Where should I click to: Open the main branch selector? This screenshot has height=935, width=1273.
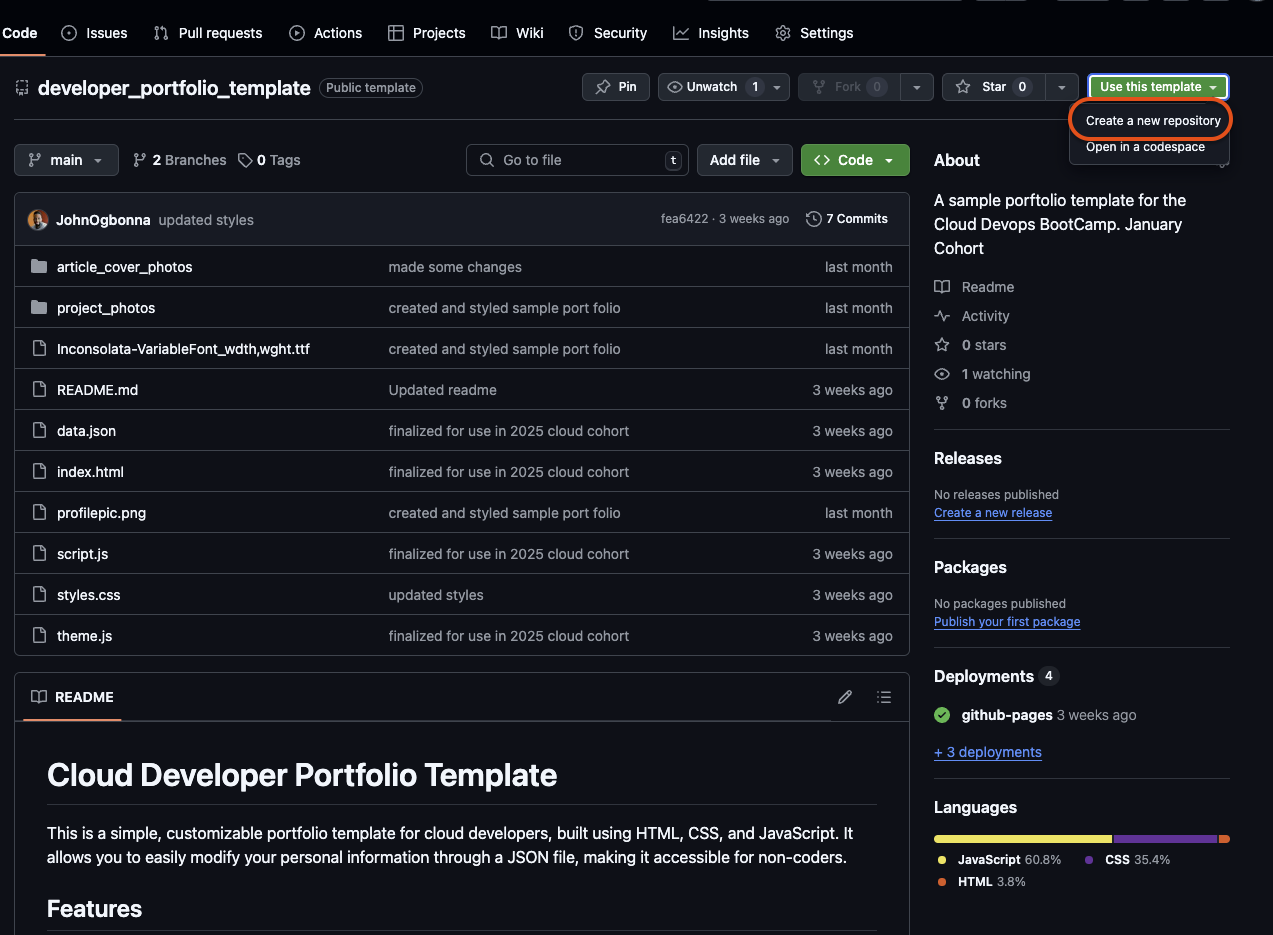click(x=66, y=160)
